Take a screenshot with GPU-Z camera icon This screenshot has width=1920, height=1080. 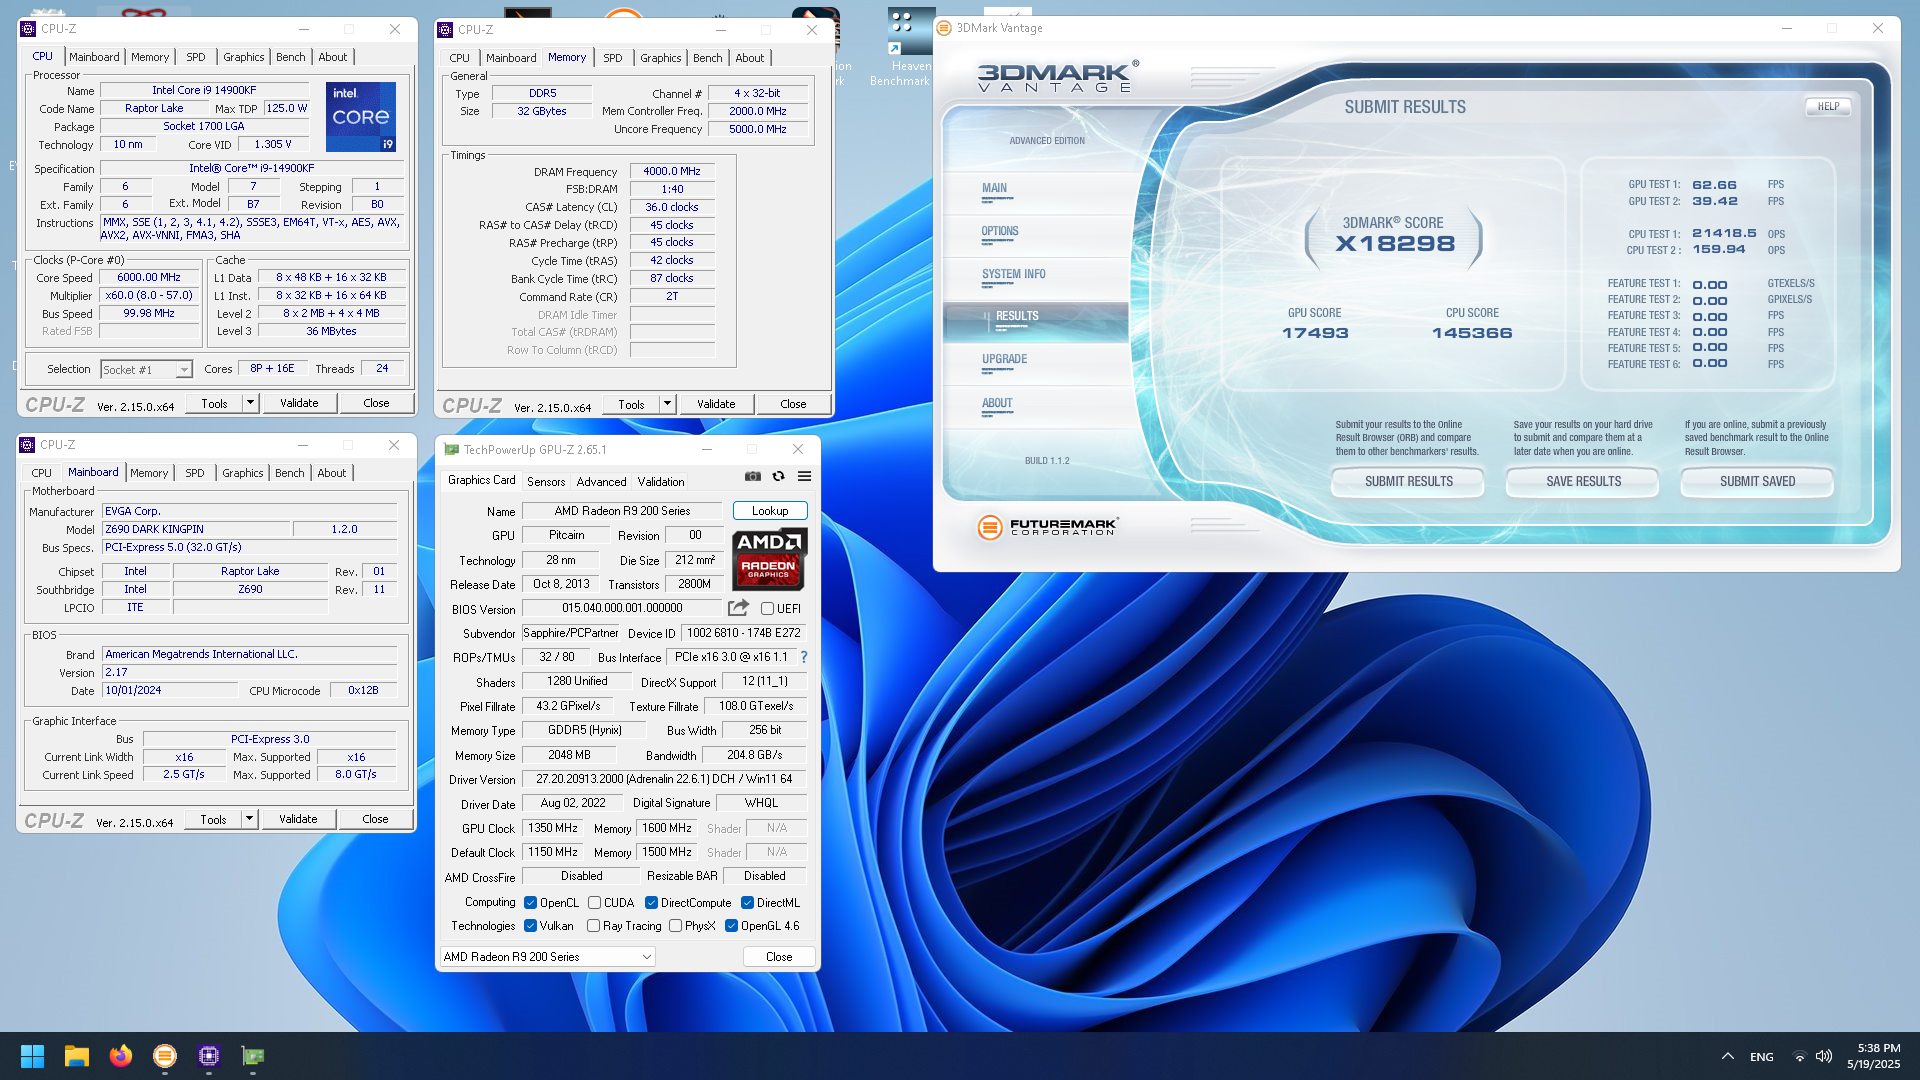click(753, 476)
